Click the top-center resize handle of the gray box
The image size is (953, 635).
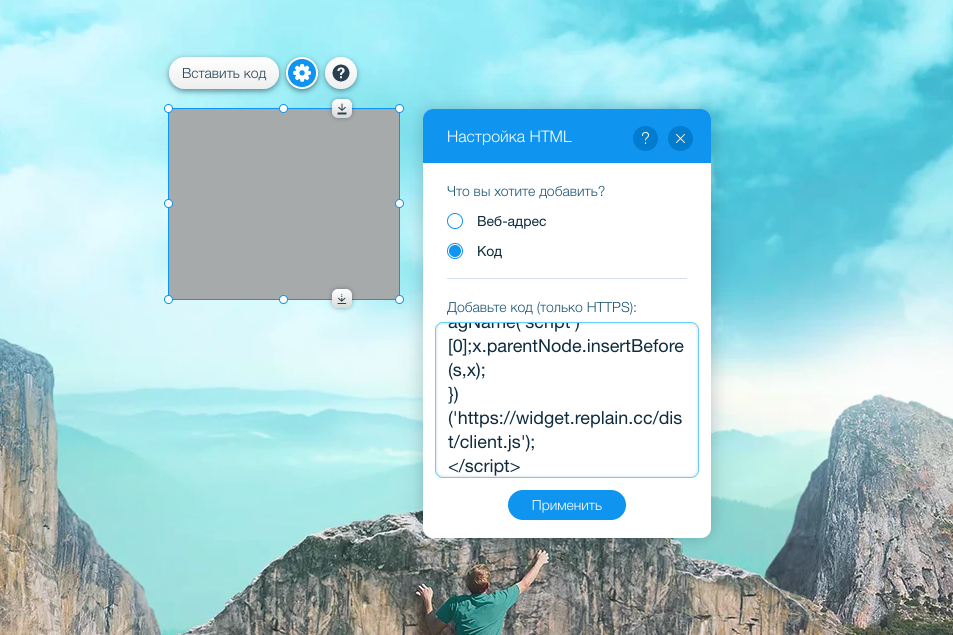point(283,109)
